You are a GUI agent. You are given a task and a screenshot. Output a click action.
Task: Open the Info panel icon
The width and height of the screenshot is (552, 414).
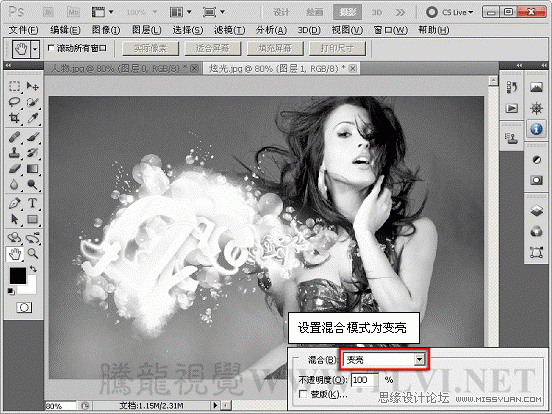536,129
